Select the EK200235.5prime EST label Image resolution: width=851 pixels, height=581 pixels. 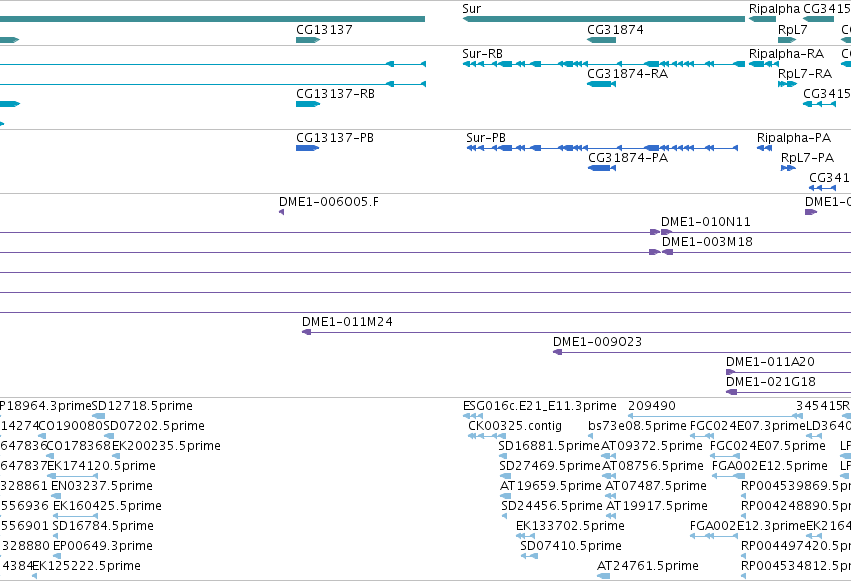166,446
